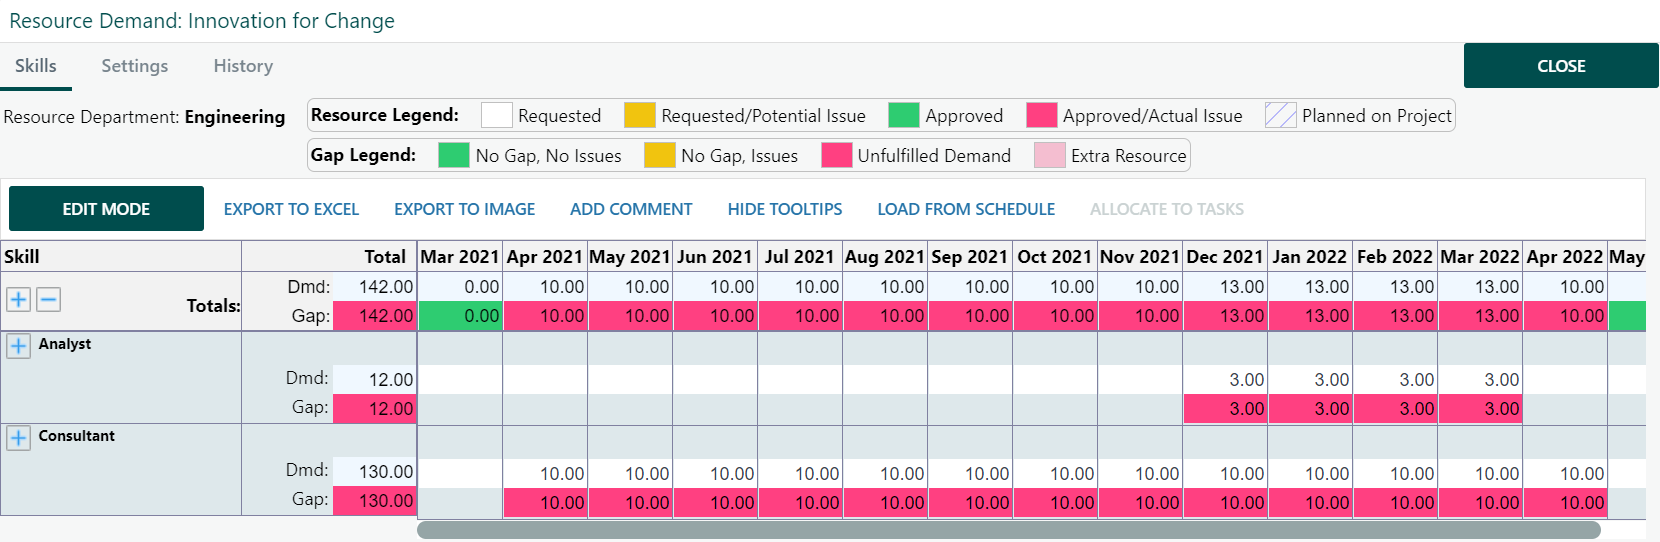Image resolution: width=1660 pixels, height=542 pixels.
Task: Click Analyst Dec 2021 demand 3.00
Action: 1225,380
